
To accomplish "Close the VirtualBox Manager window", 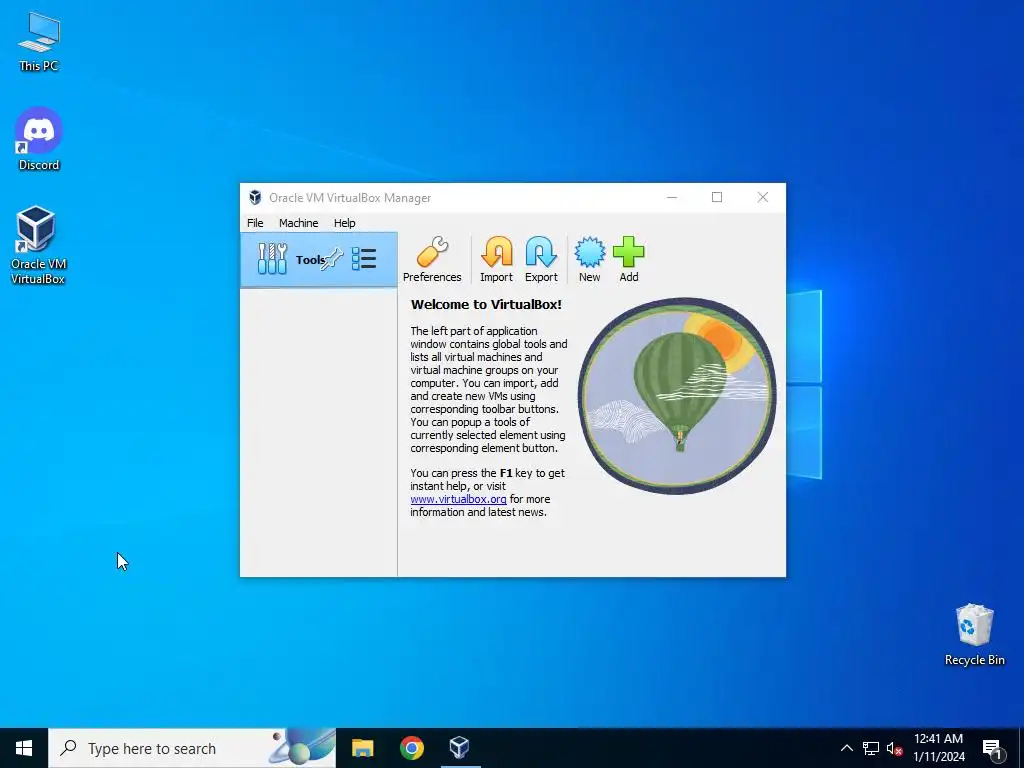I will tap(762, 197).
